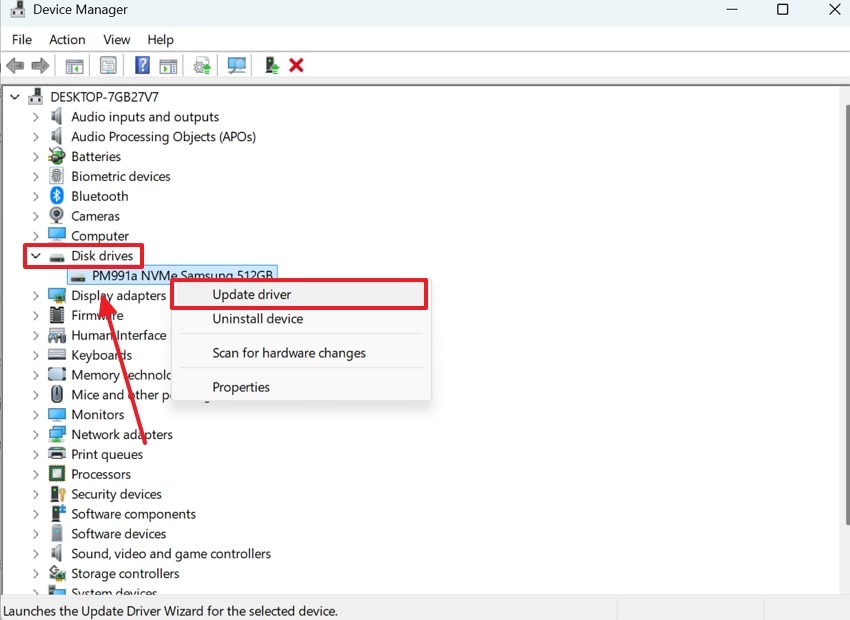Expand the Display adapters category
The height and width of the screenshot is (620, 850).
[34, 295]
